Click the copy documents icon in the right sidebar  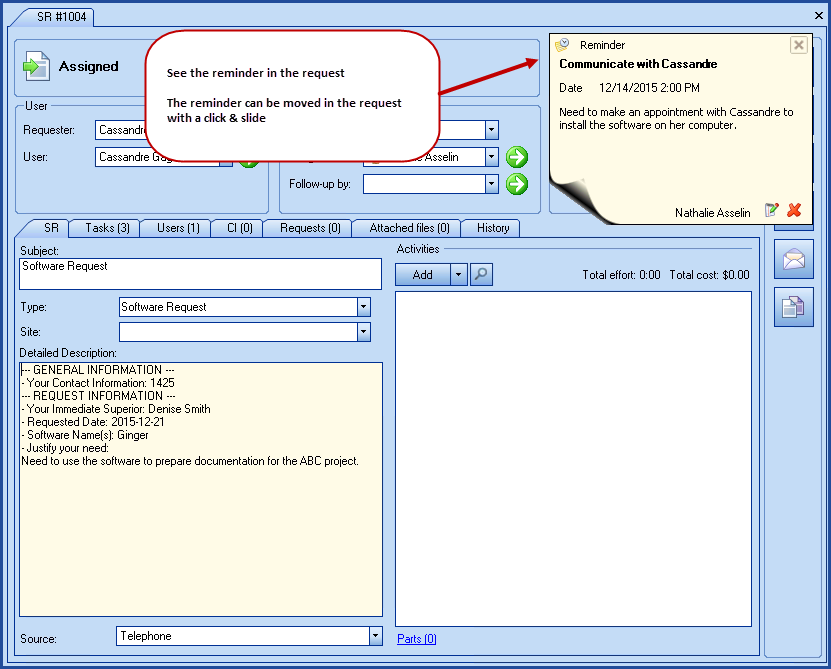click(x=793, y=307)
